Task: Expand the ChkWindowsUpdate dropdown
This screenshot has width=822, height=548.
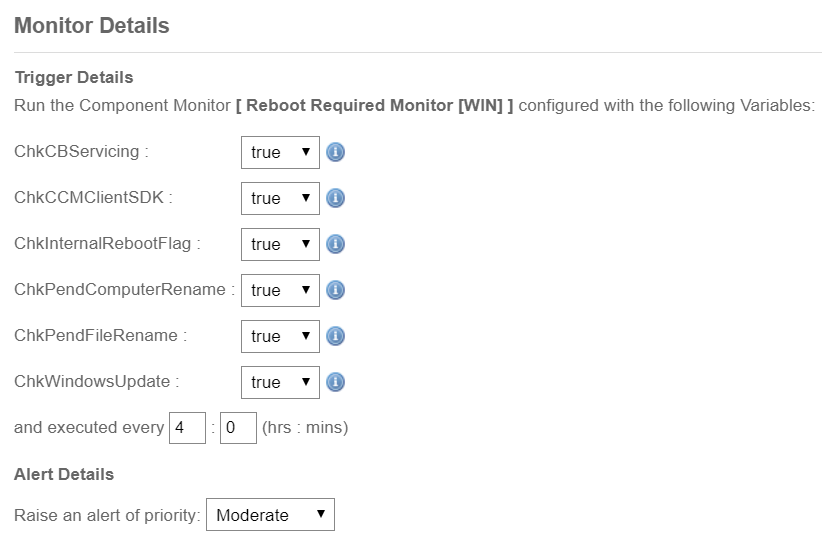Action: (280, 382)
